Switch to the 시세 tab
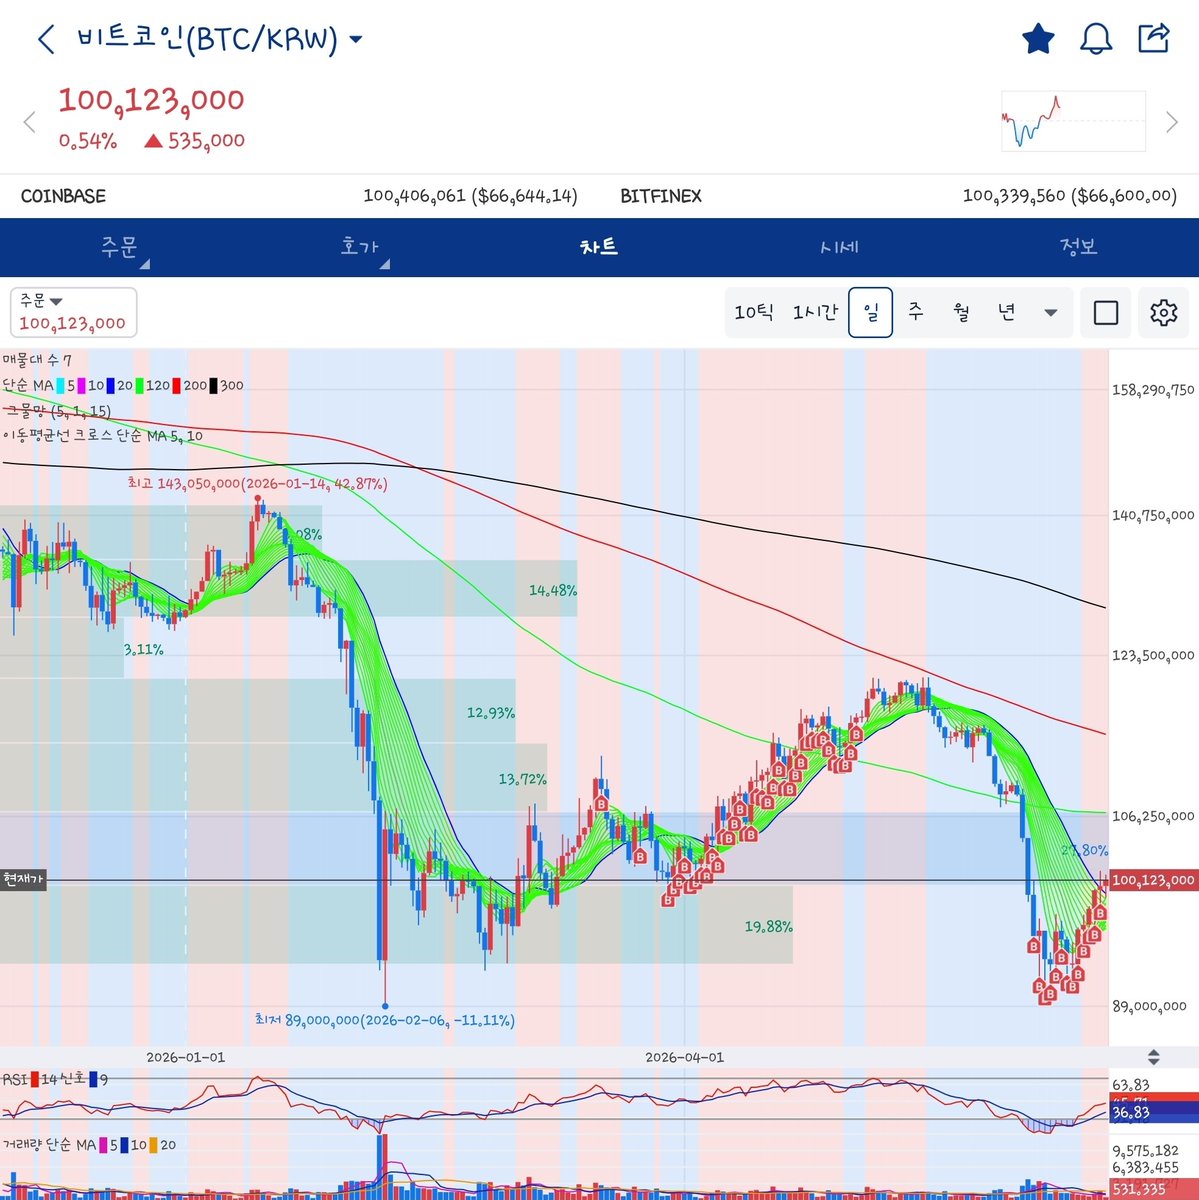Image resolution: width=1199 pixels, height=1200 pixels. (839, 247)
